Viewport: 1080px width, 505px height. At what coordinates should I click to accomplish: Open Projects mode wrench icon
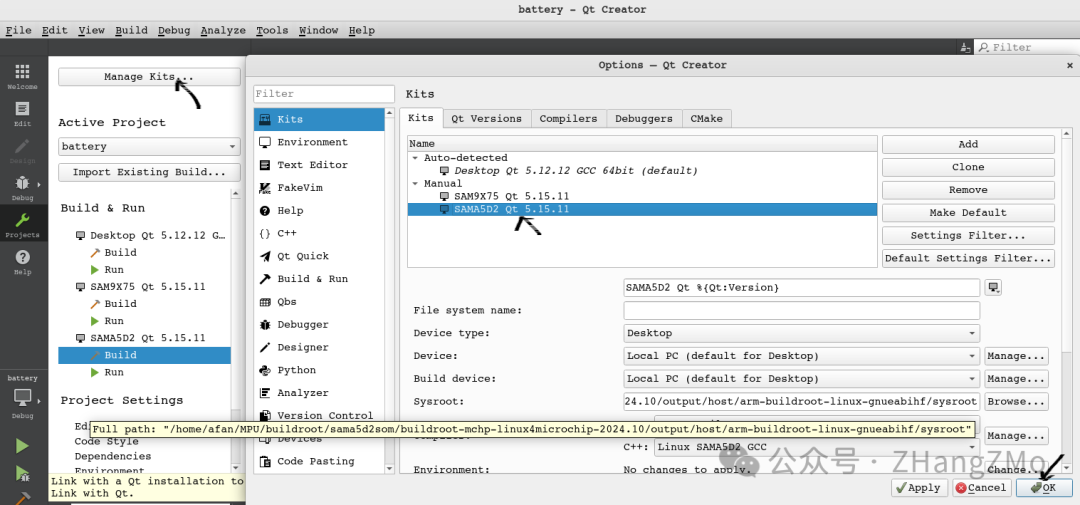pos(23,225)
